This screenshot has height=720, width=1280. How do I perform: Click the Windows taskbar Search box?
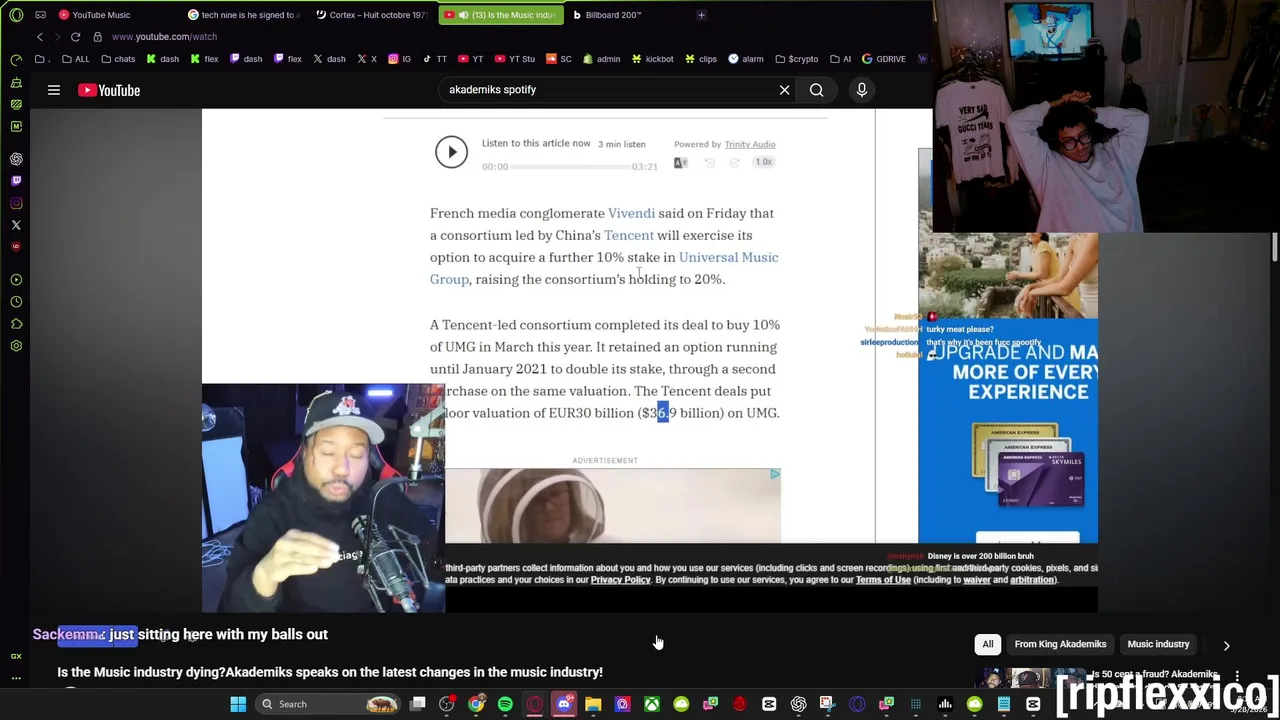tap(328, 704)
